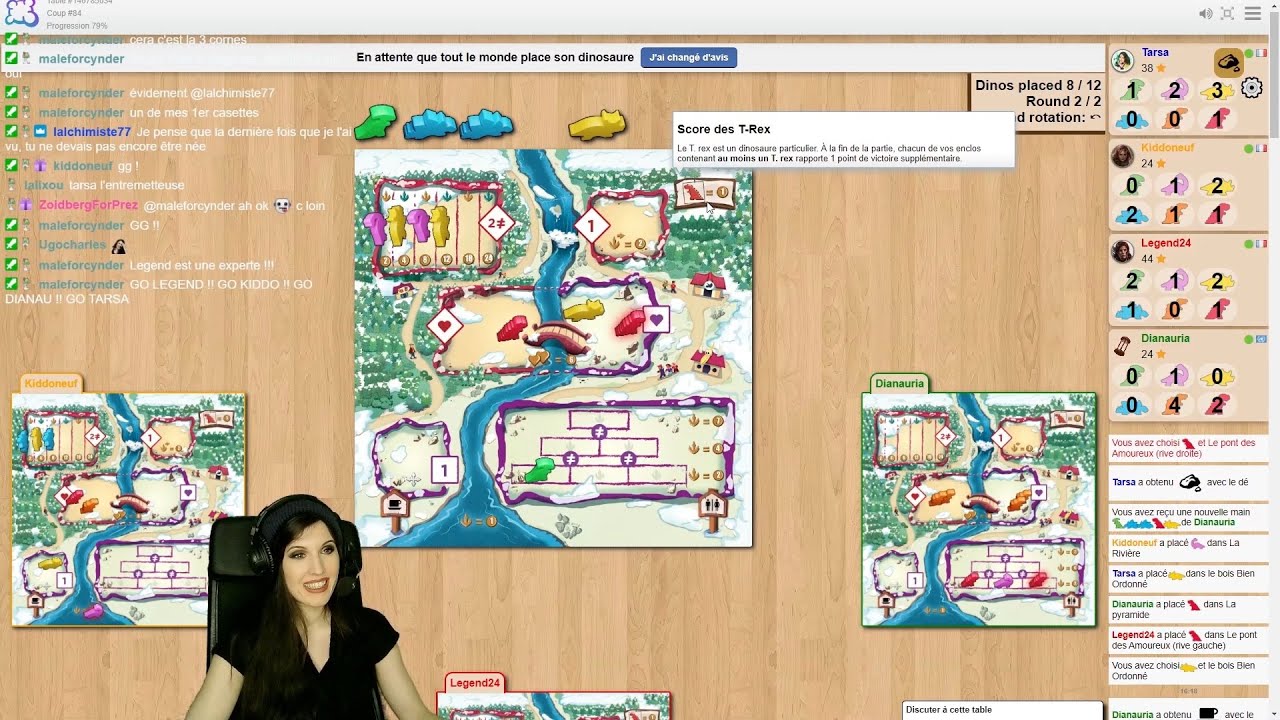1280x720 pixels.
Task: Click Tarsa's green dinosaur counter
Action: [x=1131, y=91]
